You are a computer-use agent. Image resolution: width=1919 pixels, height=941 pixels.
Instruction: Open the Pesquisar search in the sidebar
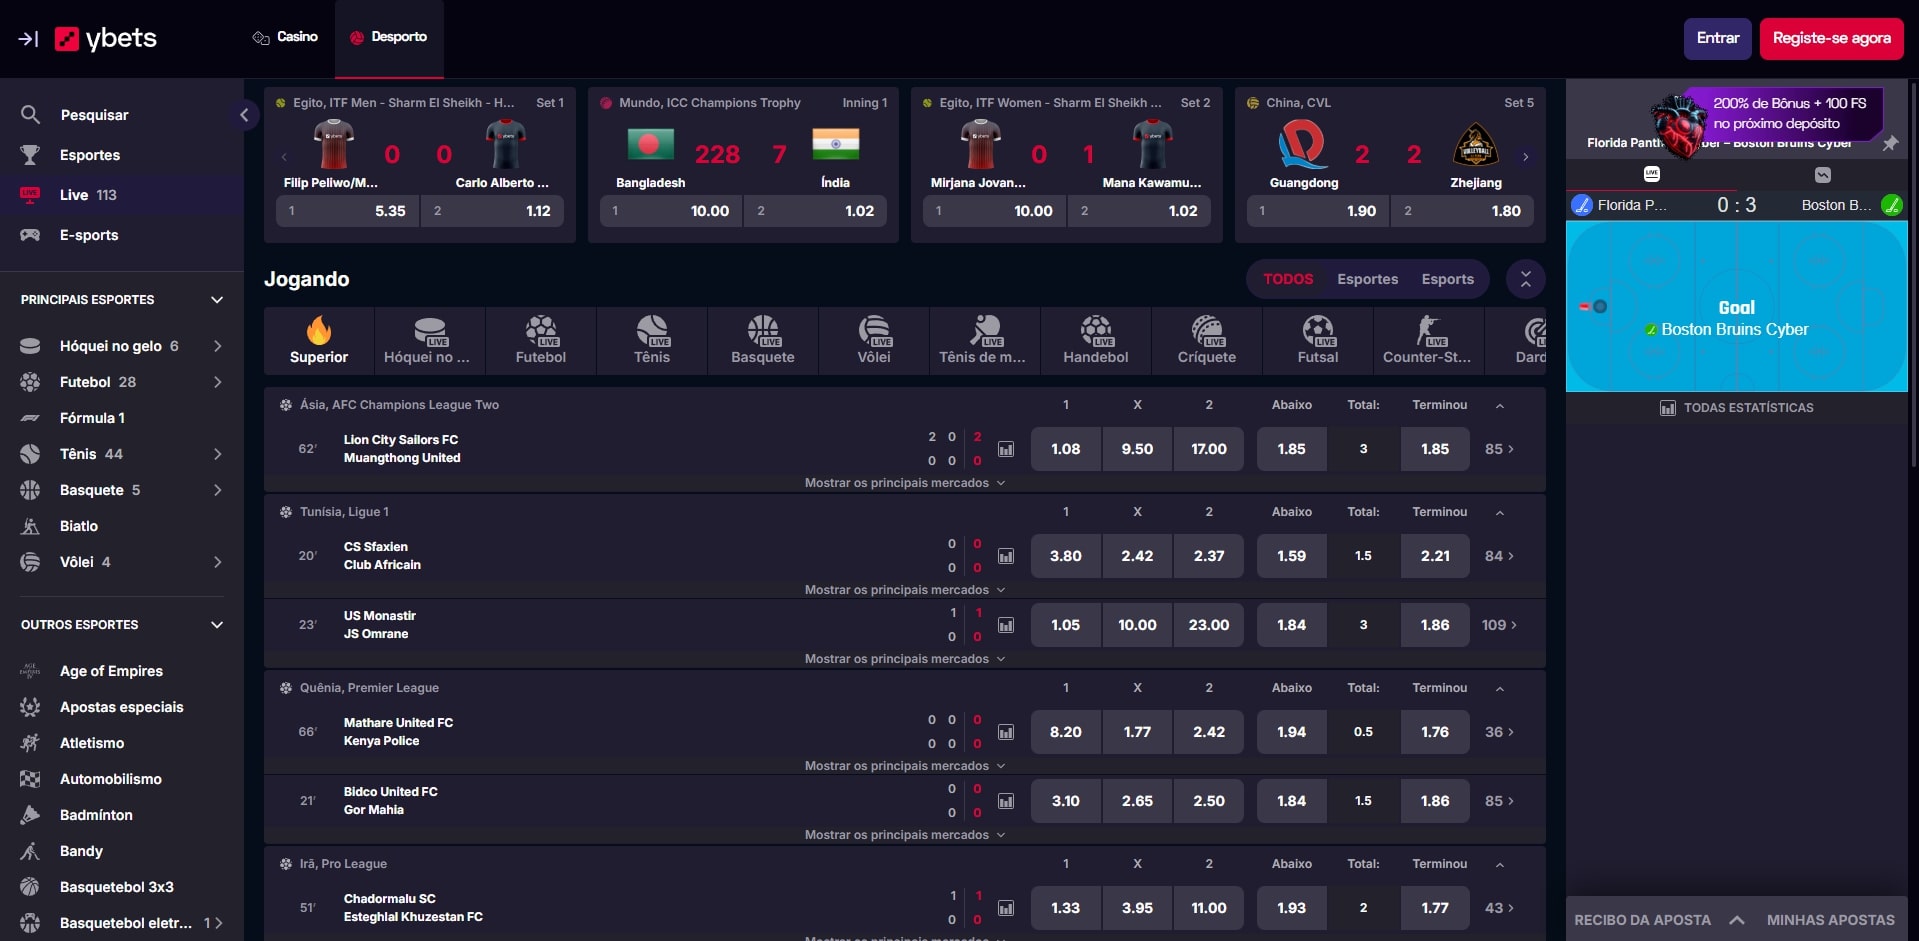(x=93, y=114)
